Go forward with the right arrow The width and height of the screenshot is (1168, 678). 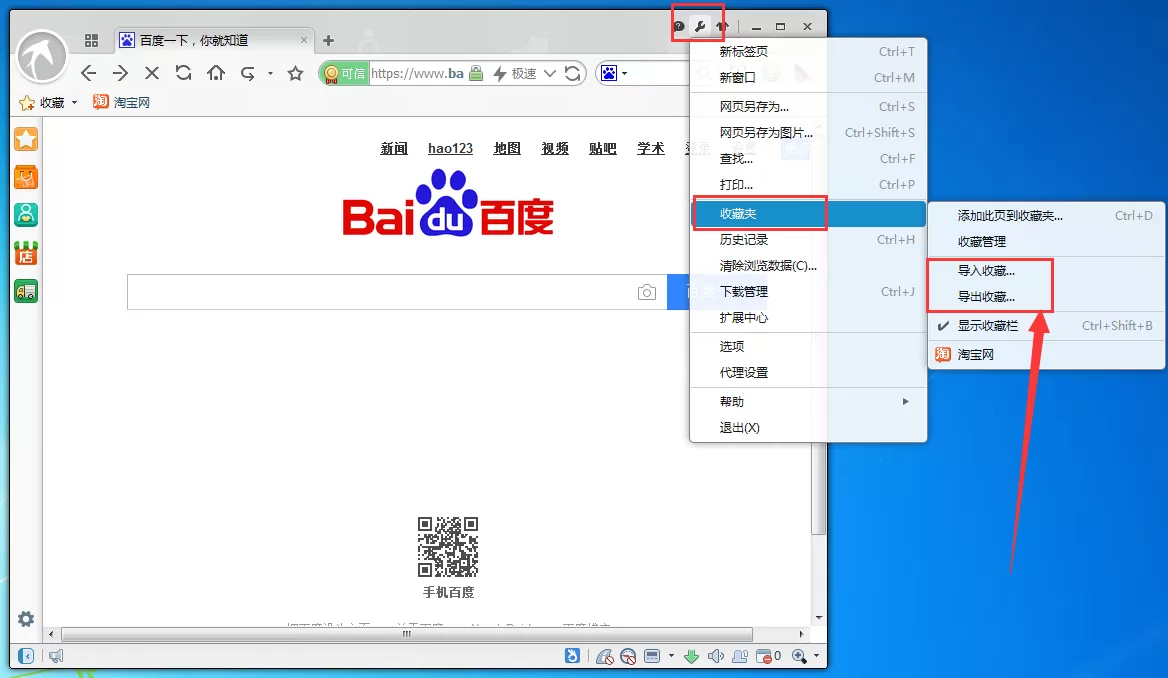point(120,73)
